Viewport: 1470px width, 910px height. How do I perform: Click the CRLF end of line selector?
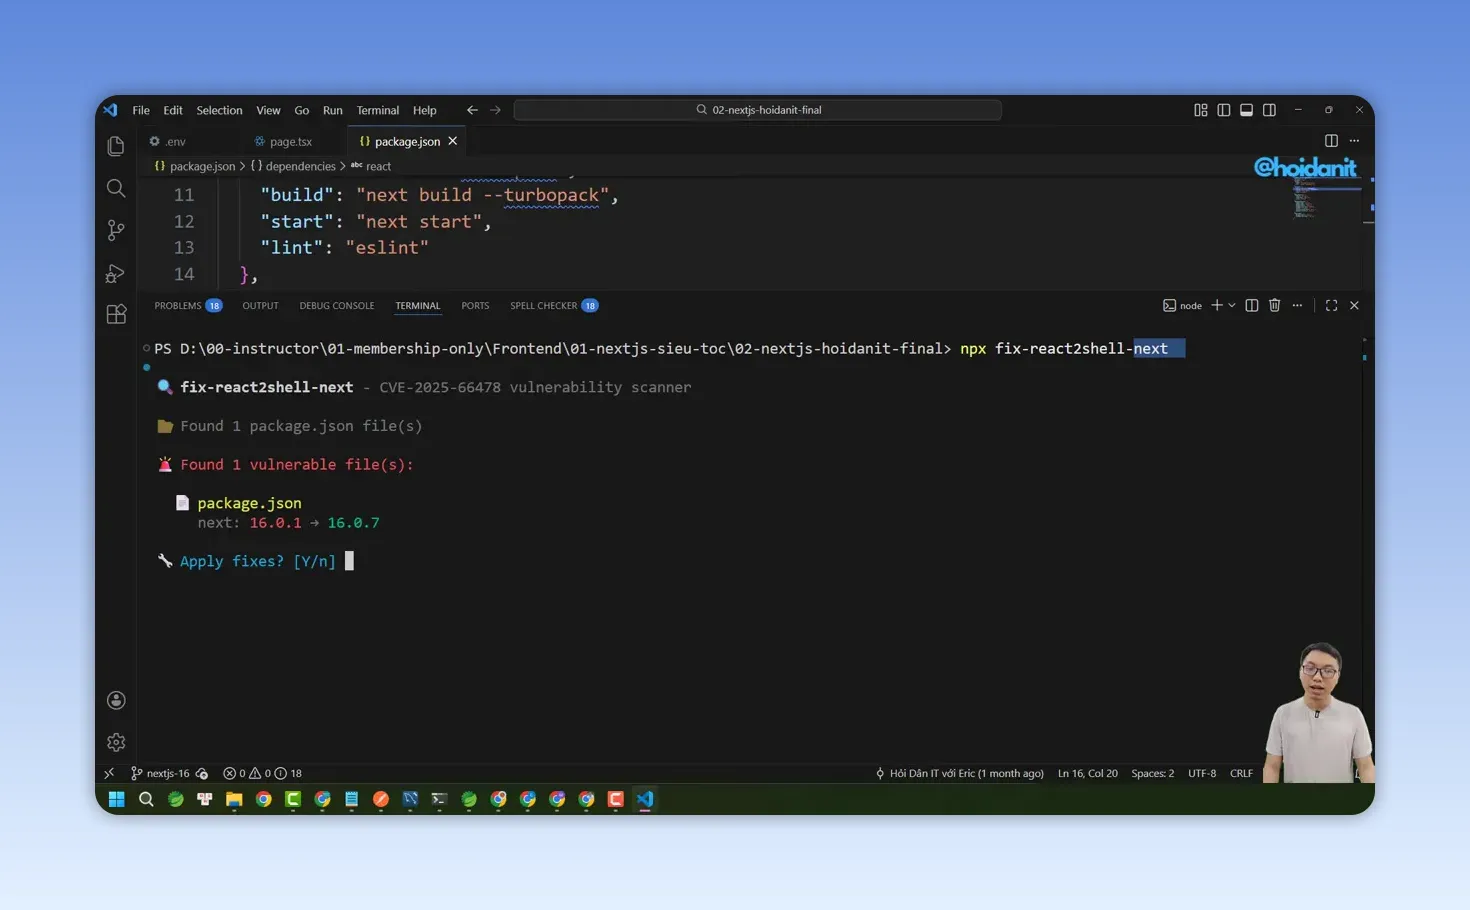pyautogui.click(x=1241, y=773)
